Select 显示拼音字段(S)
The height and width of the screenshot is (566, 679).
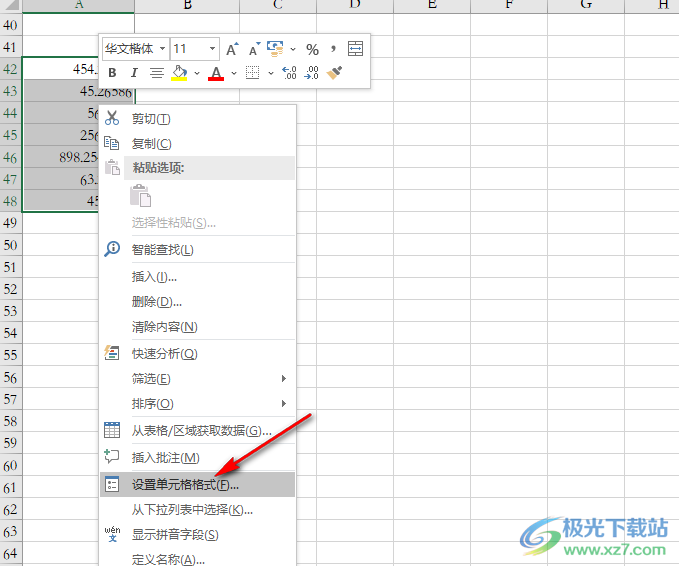pyautogui.click(x=197, y=534)
